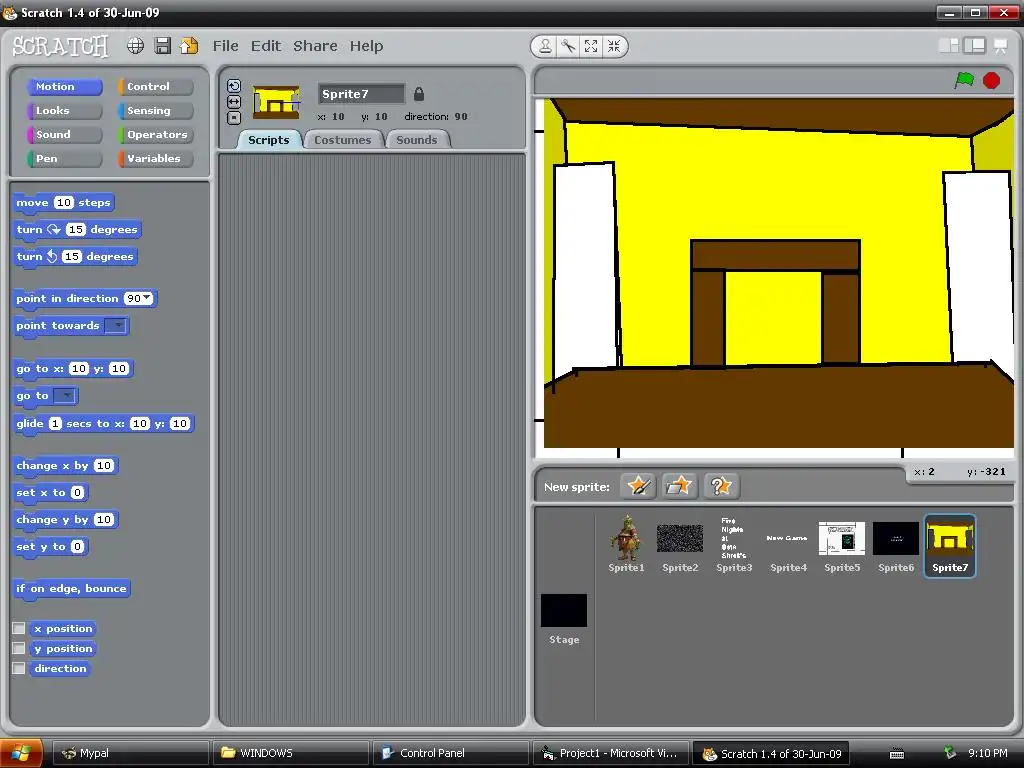The width and height of the screenshot is (1024, 768).
Task: Select the Duplicate stamp tool
Action: click(x=545, y=46)
